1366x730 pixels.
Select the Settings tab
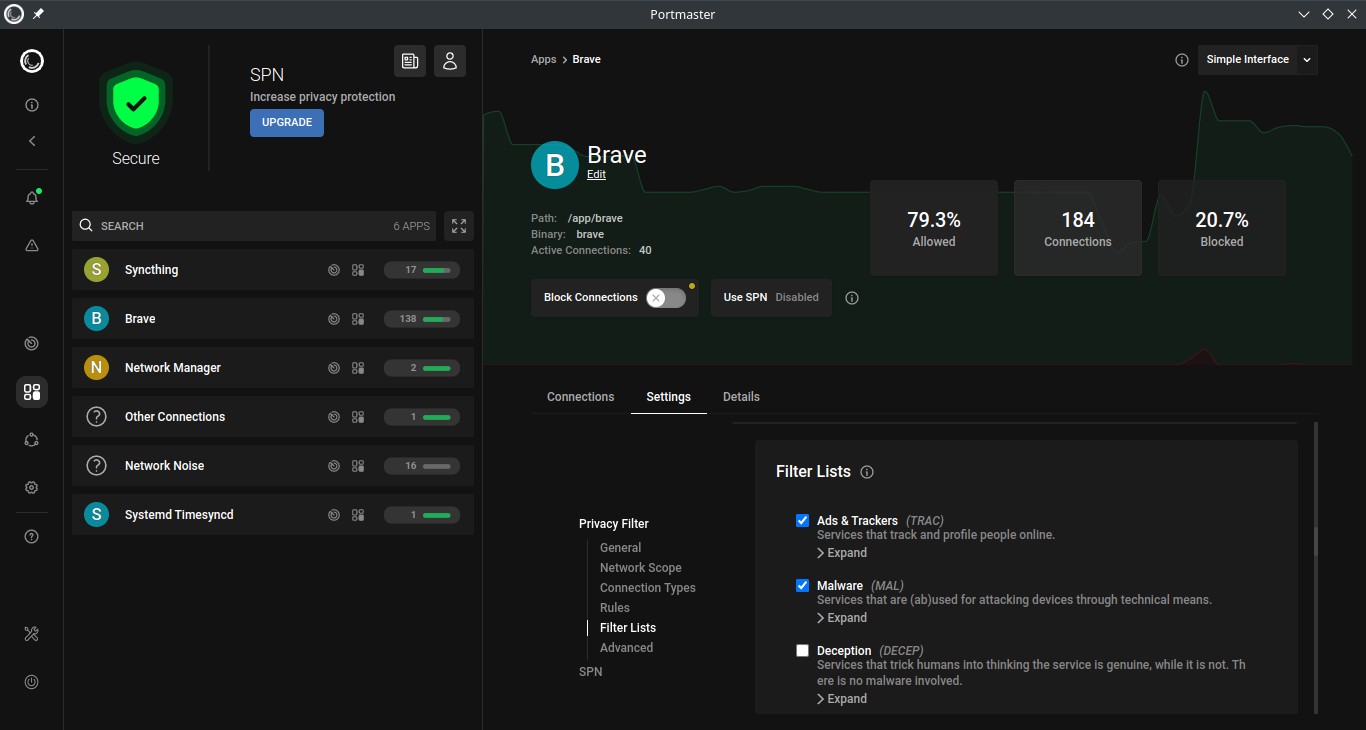point(669,397)
